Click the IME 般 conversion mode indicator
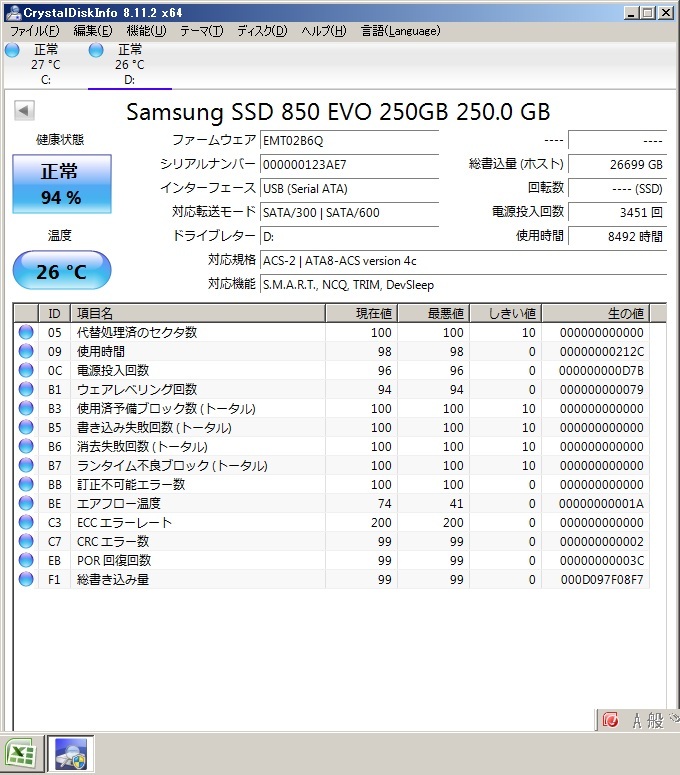The height and width of the screenshot is (775, 680). click(655, 721)
